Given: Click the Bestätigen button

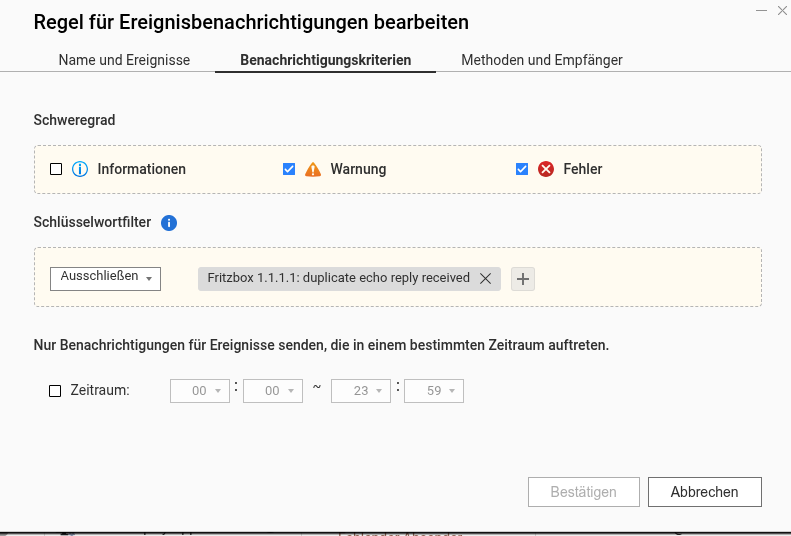Looking at the screenshot, I should (583, 492).
